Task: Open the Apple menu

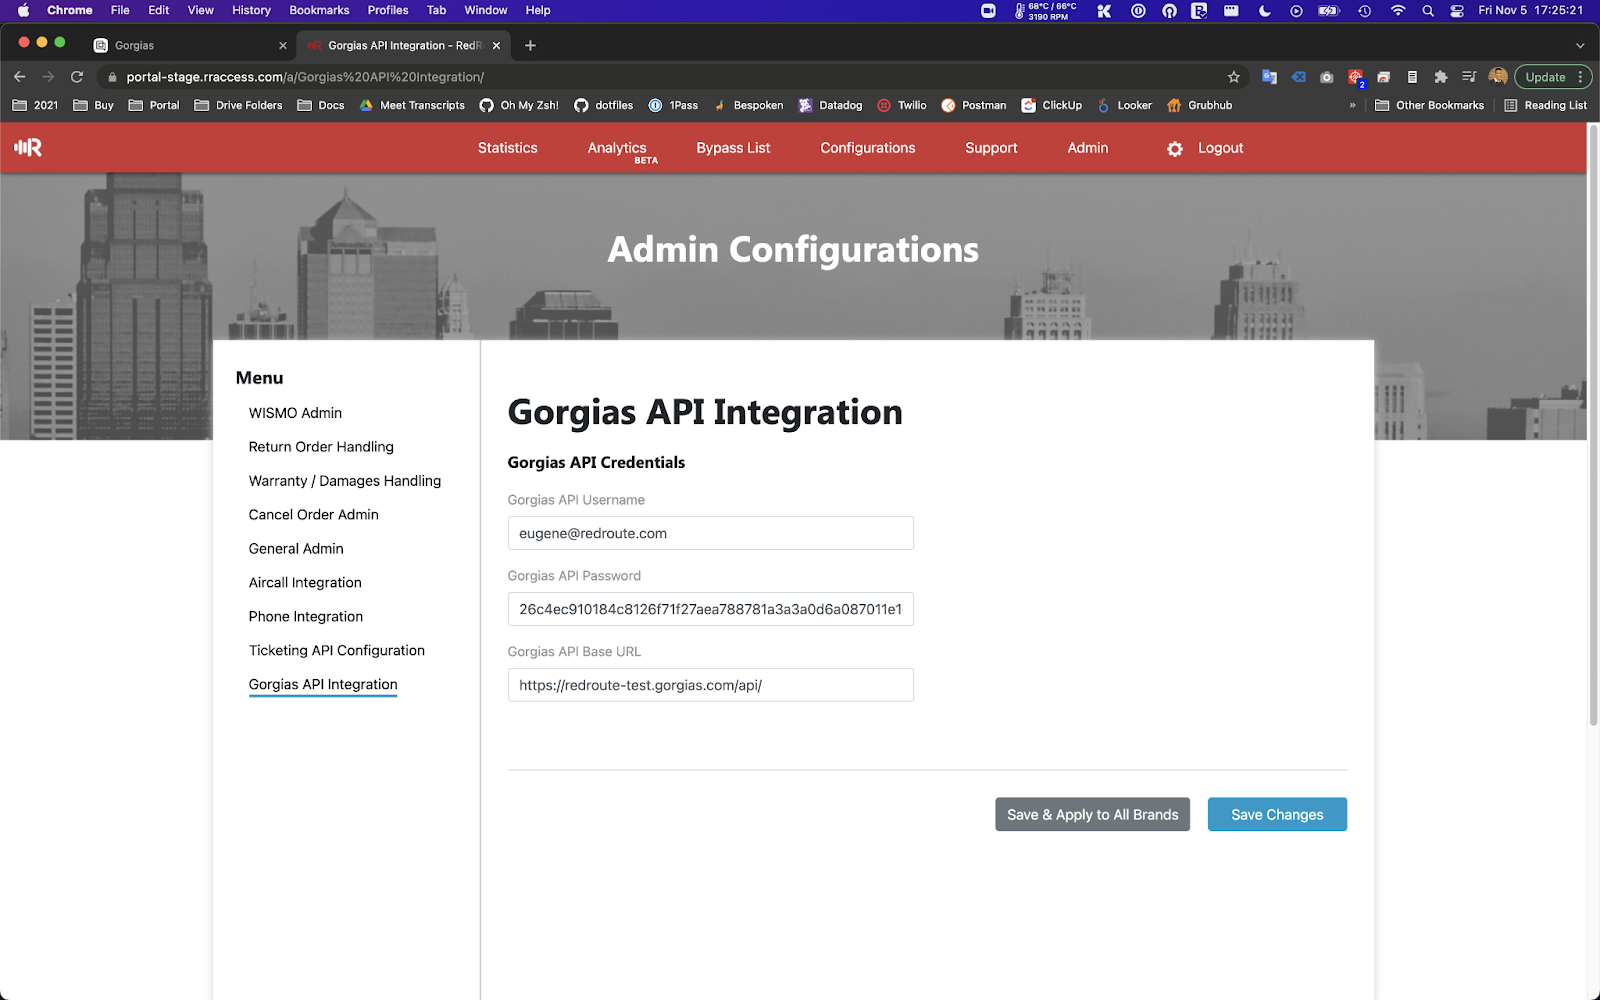Action: 23,10
